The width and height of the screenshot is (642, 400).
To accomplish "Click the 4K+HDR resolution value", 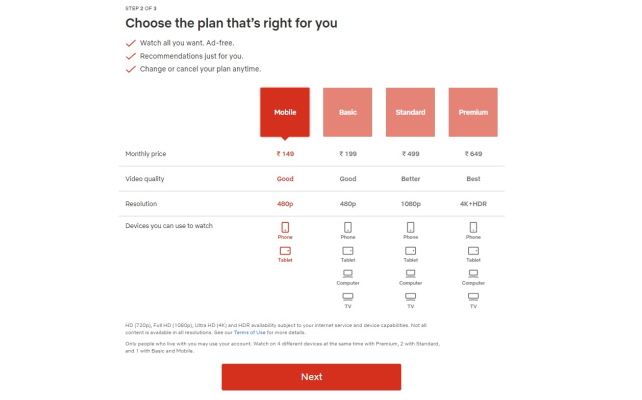I will tap(473, 204).
